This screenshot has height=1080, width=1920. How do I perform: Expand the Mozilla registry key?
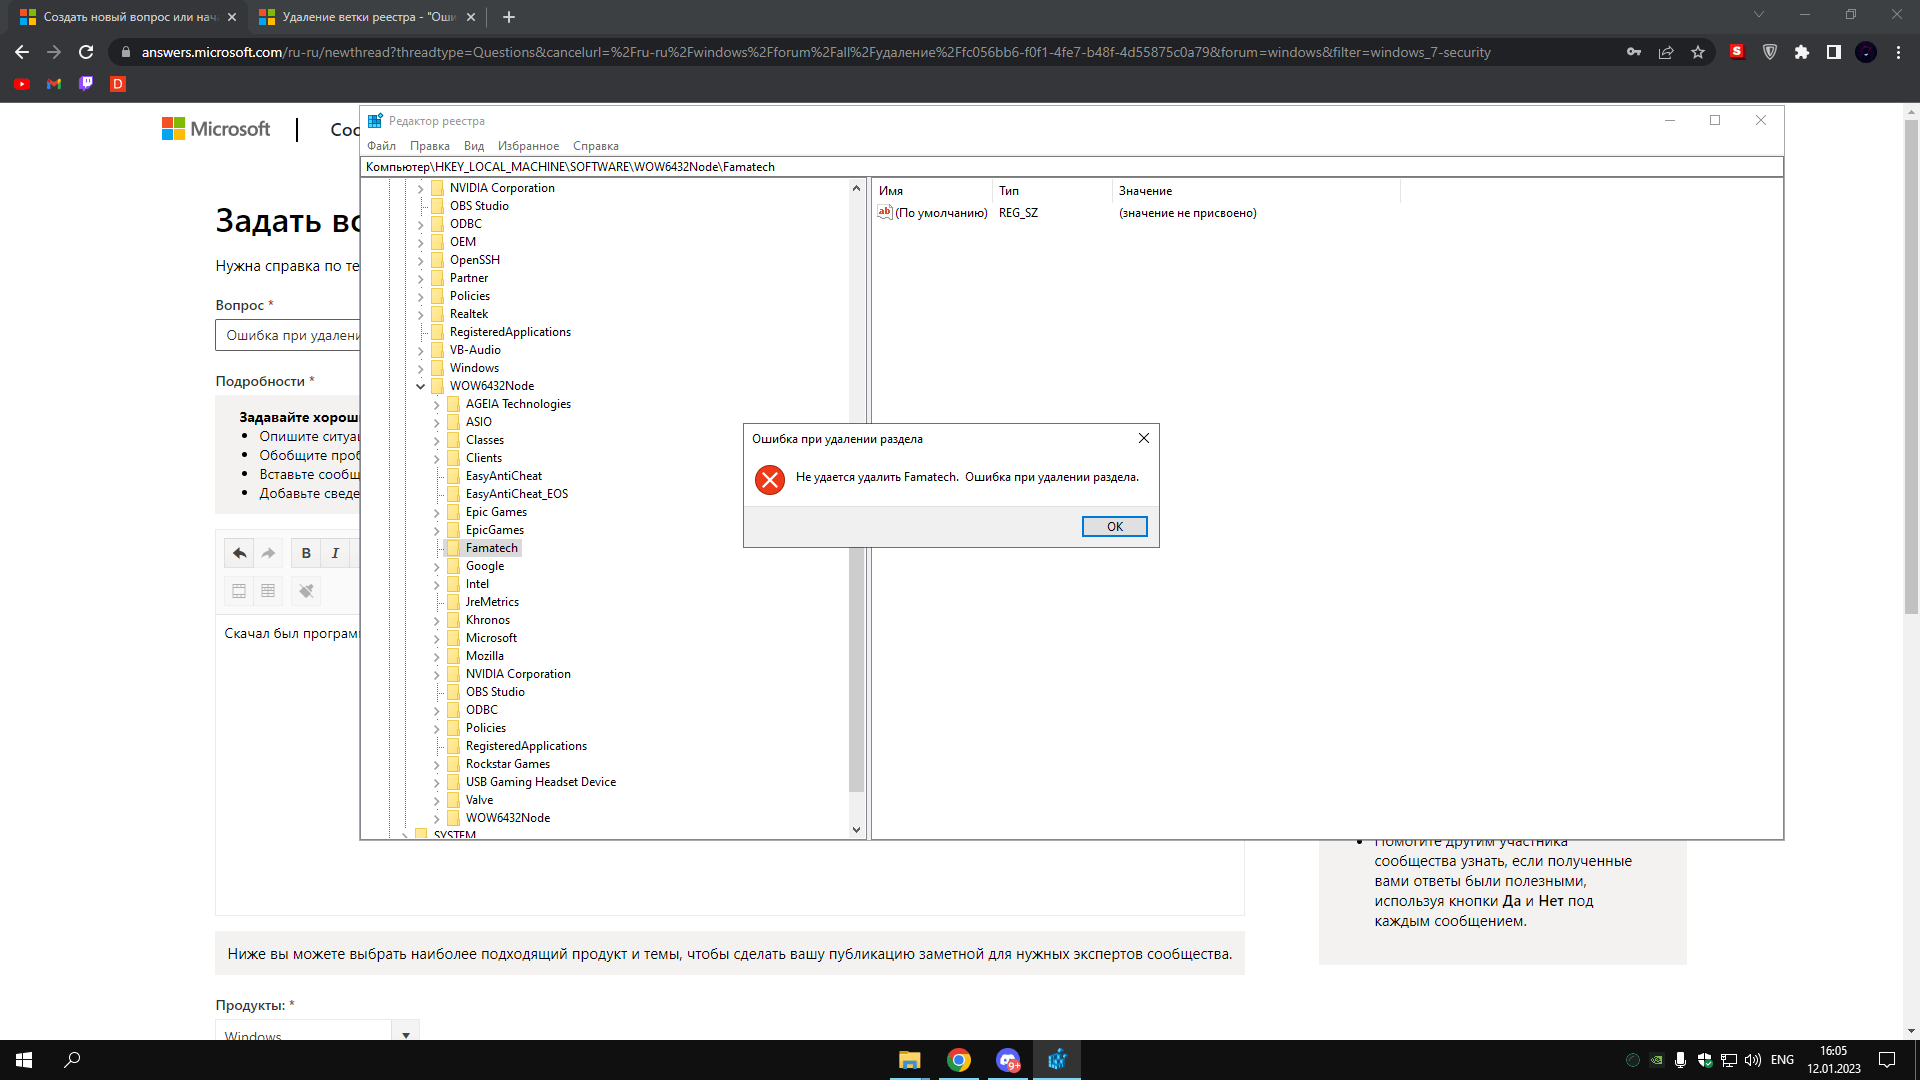point(437,656)
